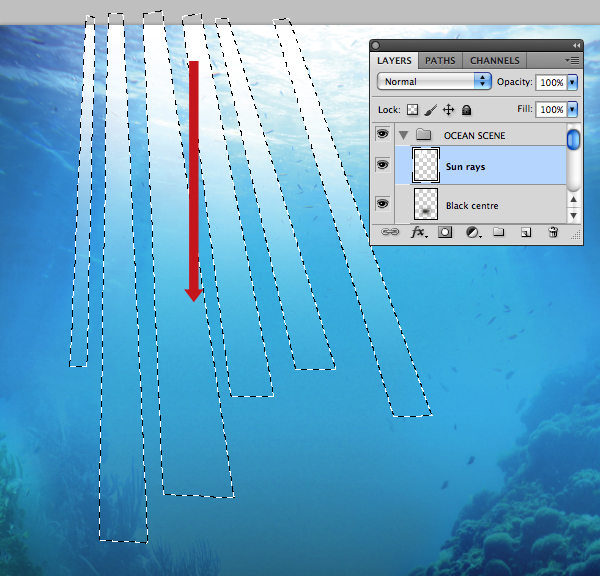
Task: Switch to the Paths tab
Action: tap(440, 60)
